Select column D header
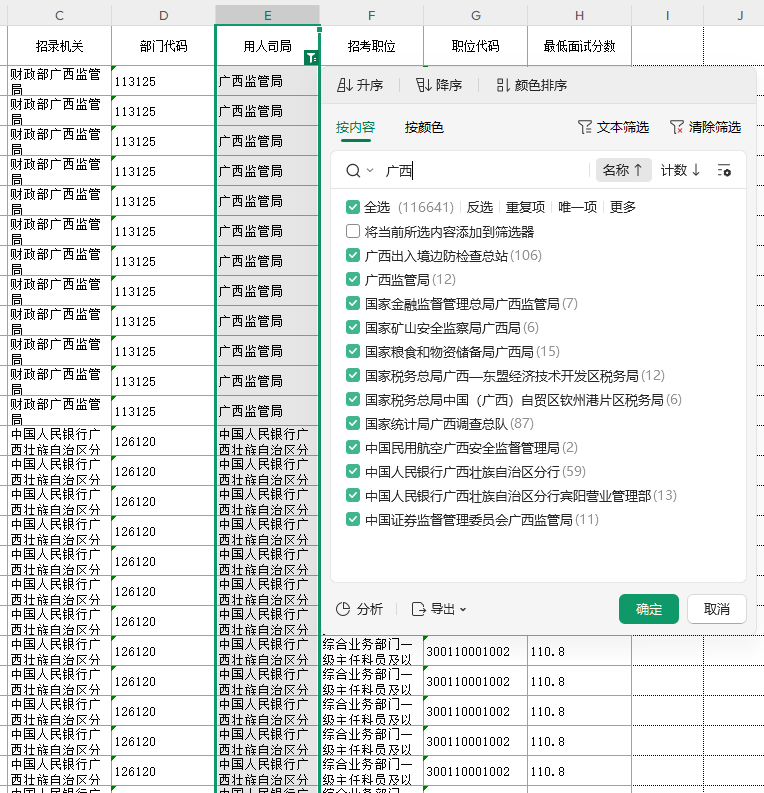 tap(163, 16)
